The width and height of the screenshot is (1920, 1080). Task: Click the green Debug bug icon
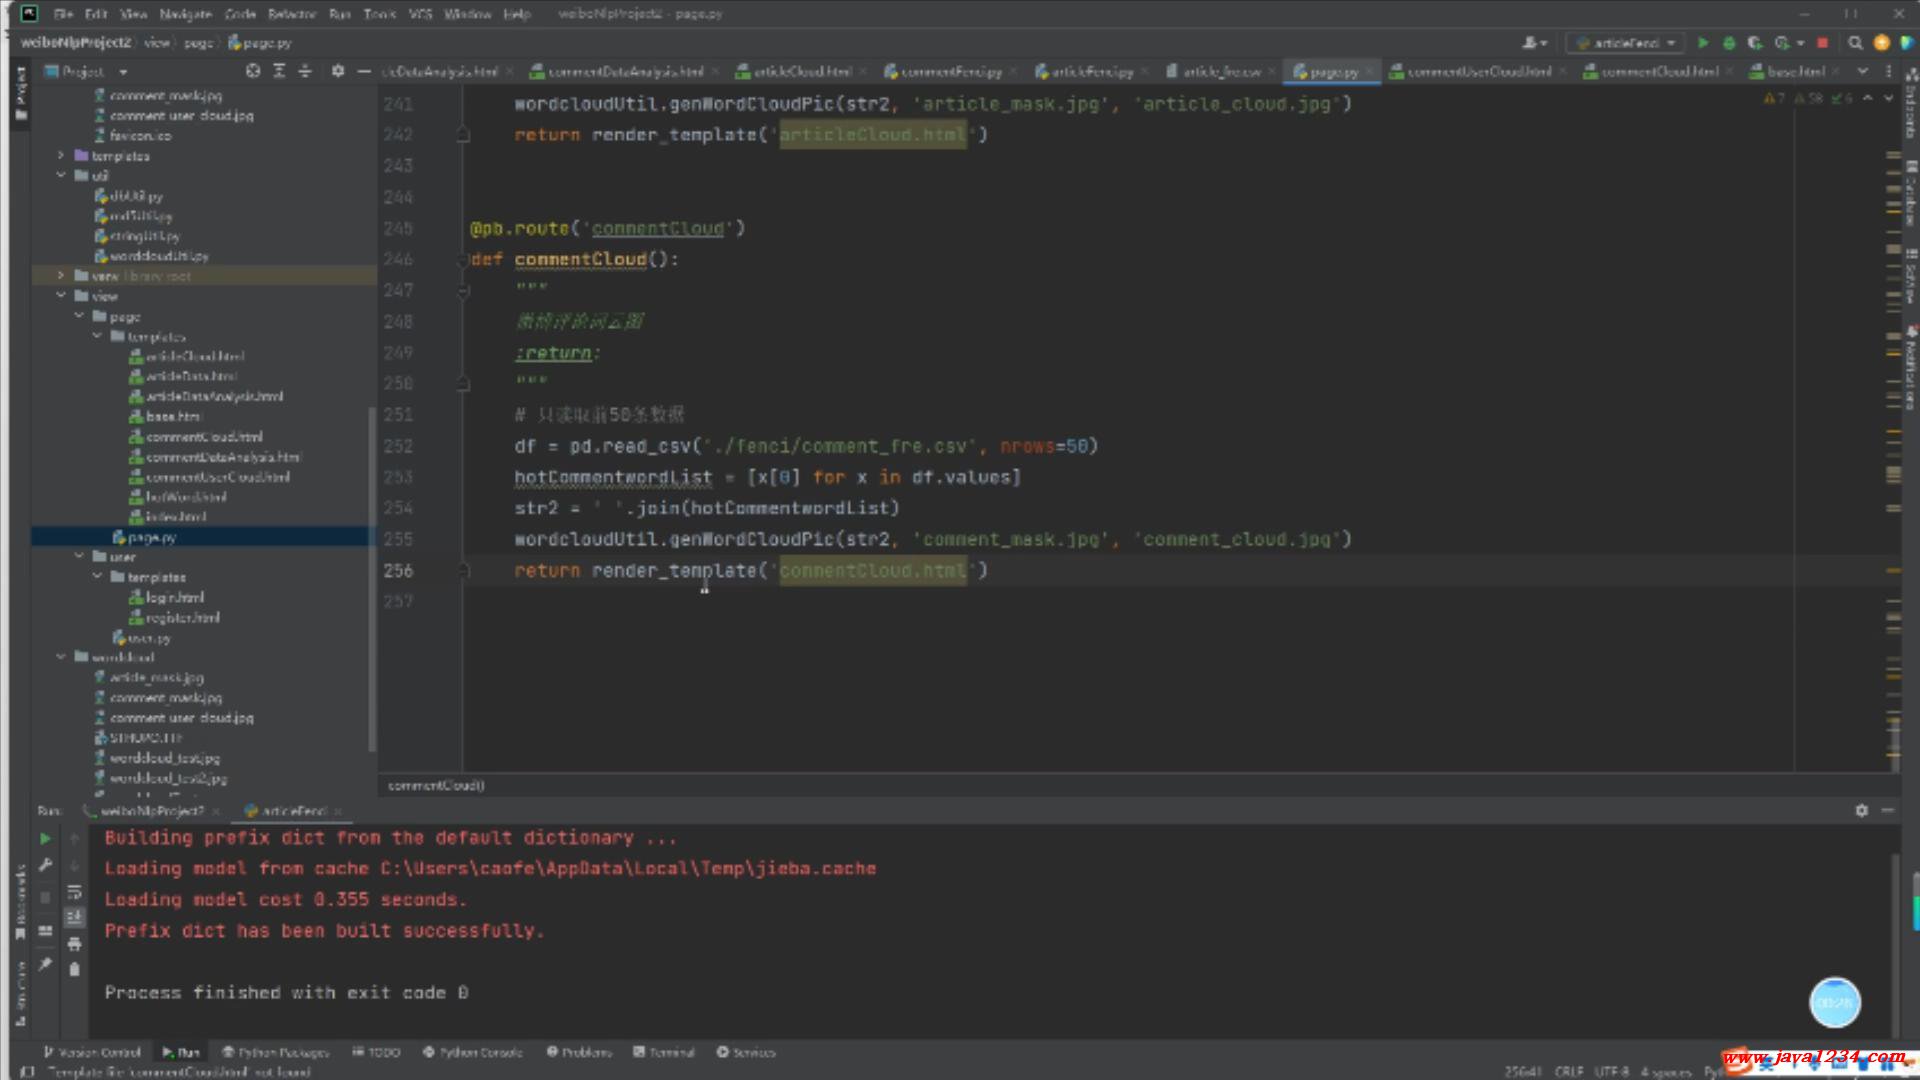click(x=1730, y=43)
